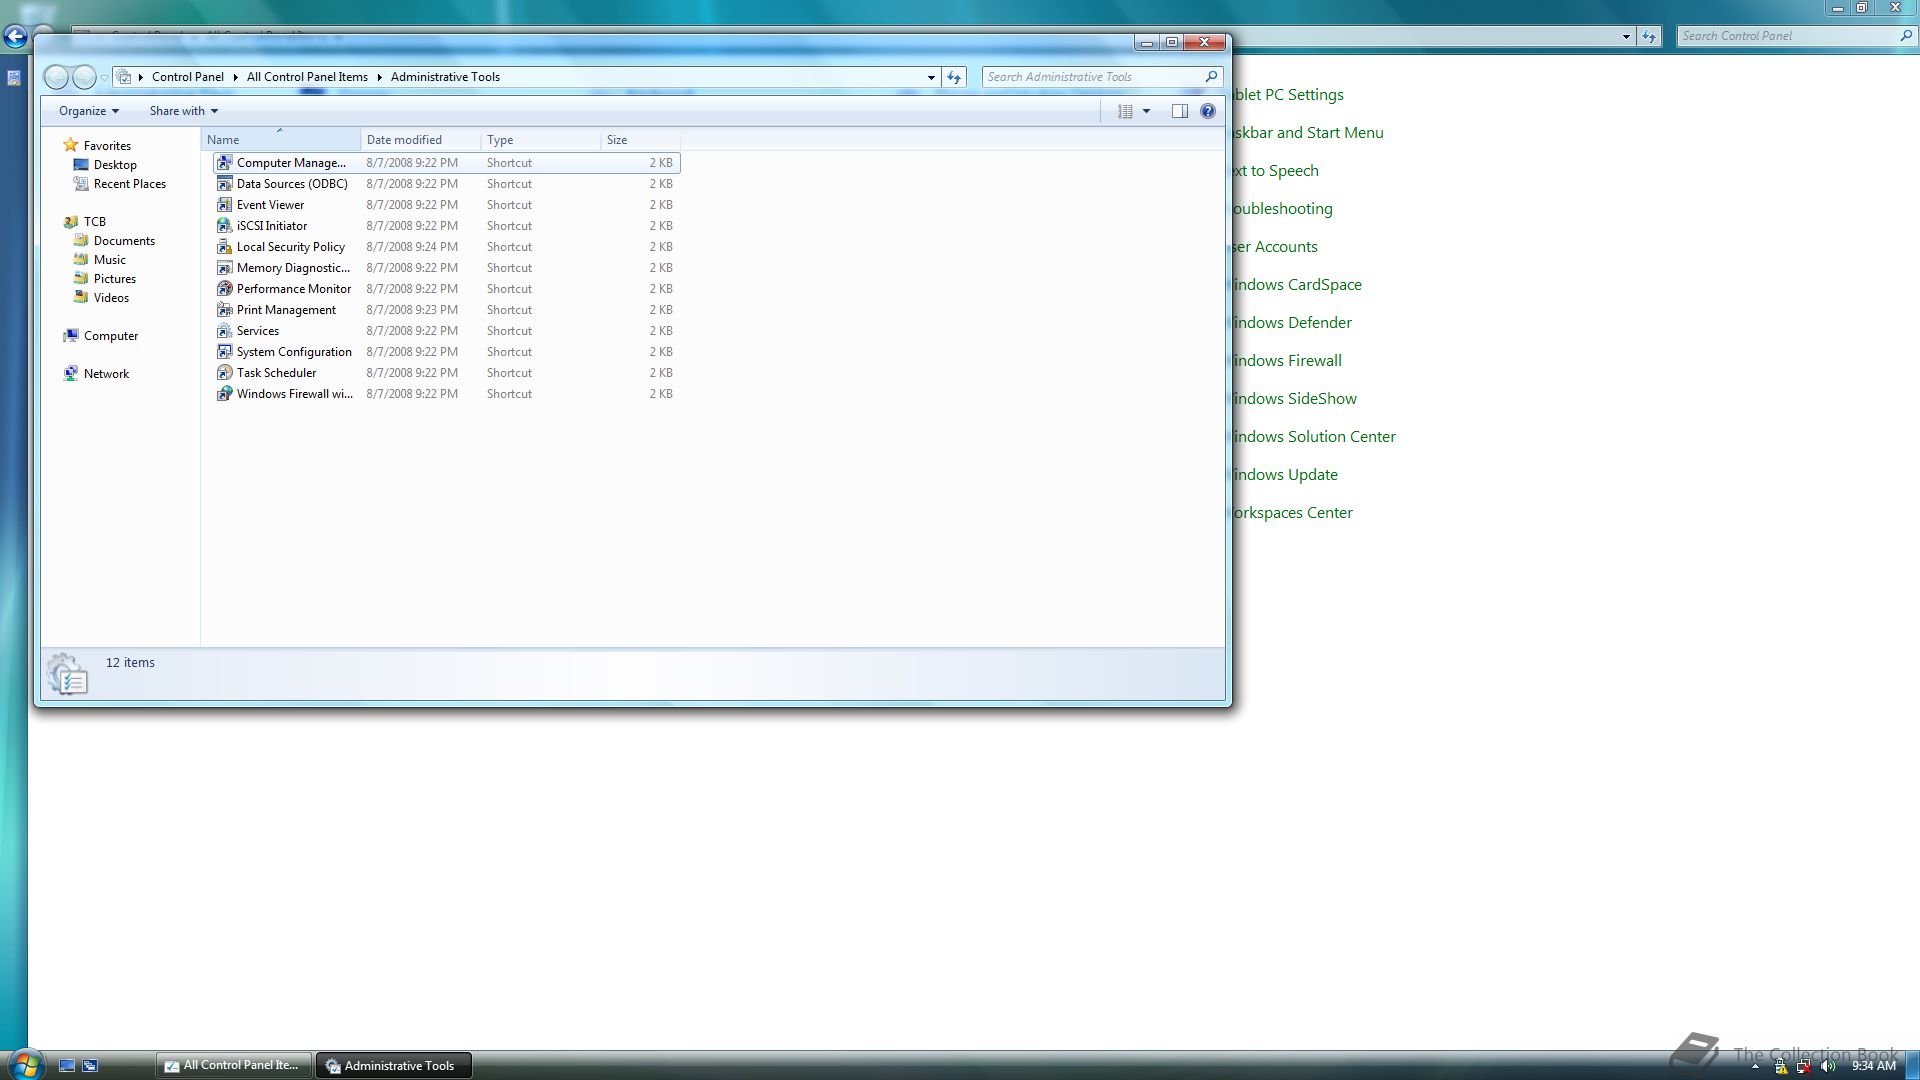Open Taskbar and Start Menu link
The height and width of the screenshot is (1080, 1920).
[x=1308, y=133]
